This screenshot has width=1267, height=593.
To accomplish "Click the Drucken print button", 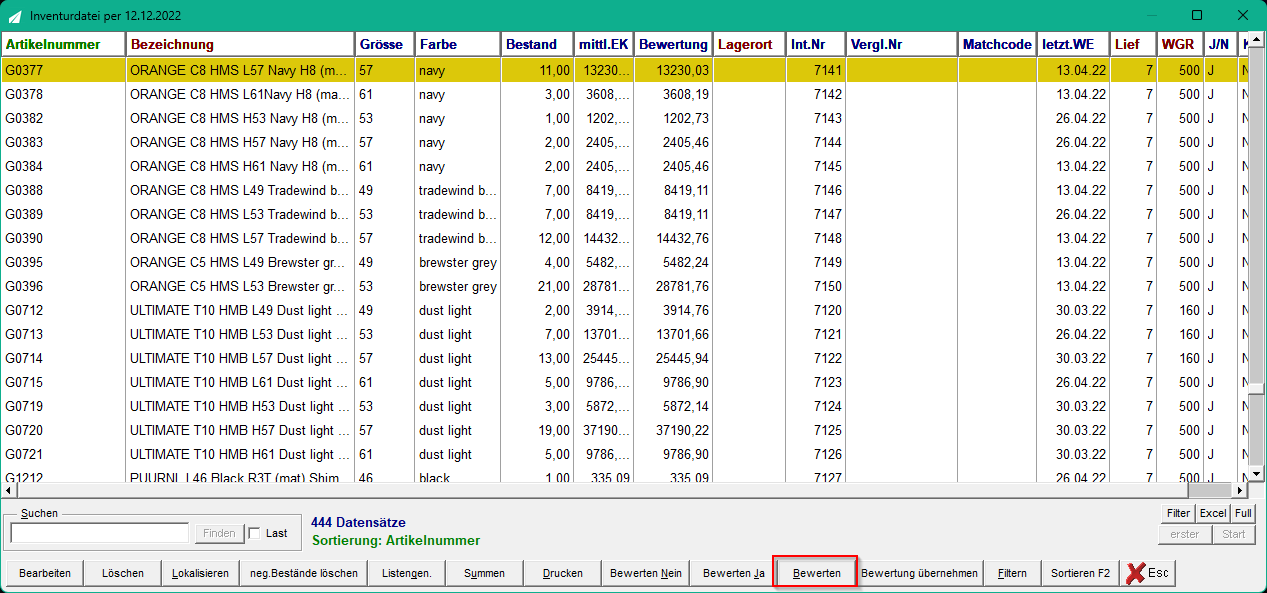I will (x=563, y=573).
